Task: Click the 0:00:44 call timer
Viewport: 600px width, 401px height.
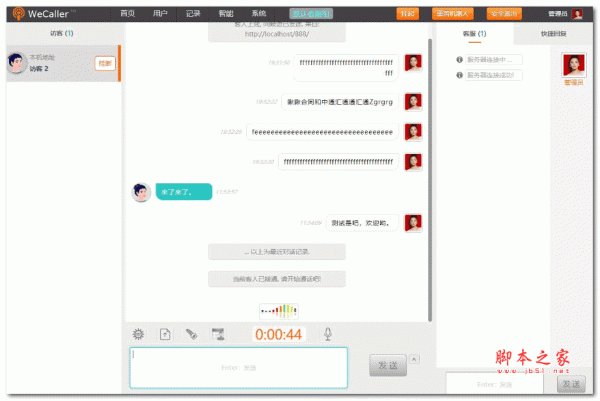Action: [279, 334]
